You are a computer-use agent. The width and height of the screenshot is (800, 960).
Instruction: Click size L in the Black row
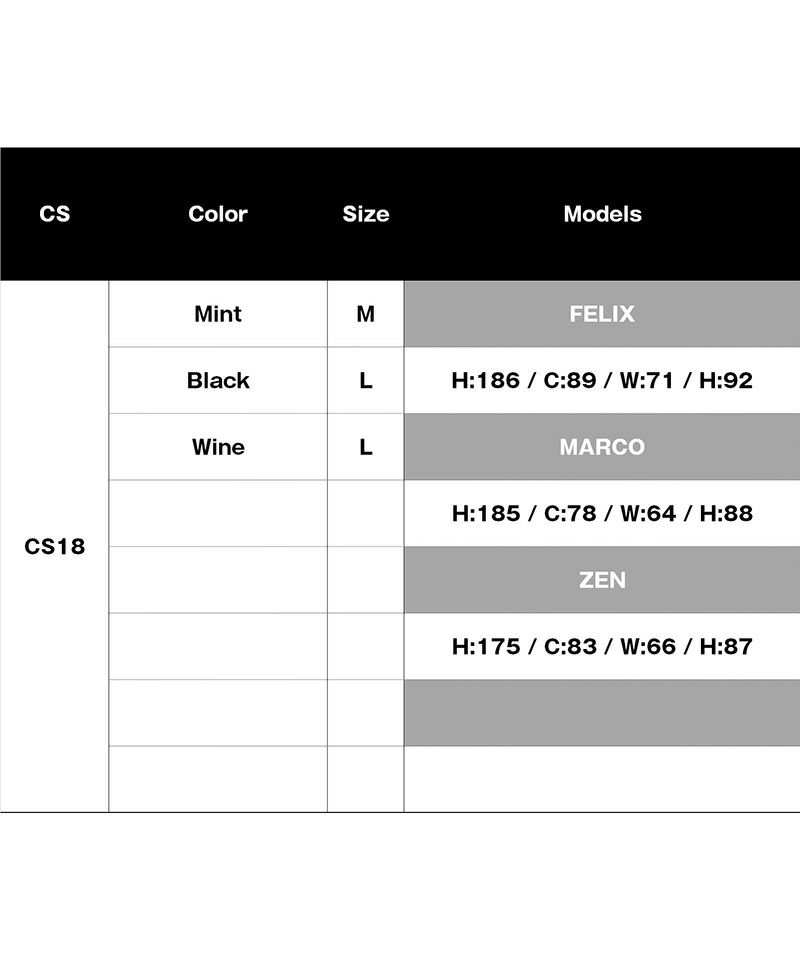tap(365, 381)
